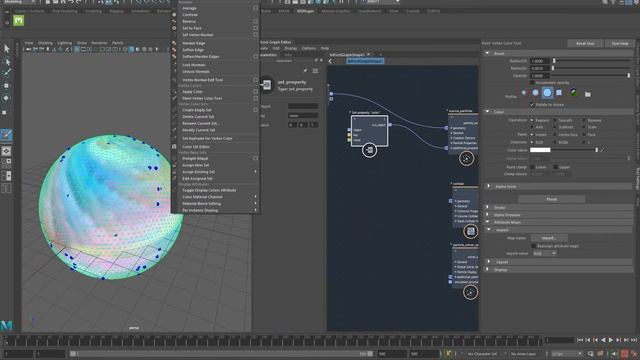Click the white Color value swatch
The height and width of the screenshot is (360, 640).
540,150
